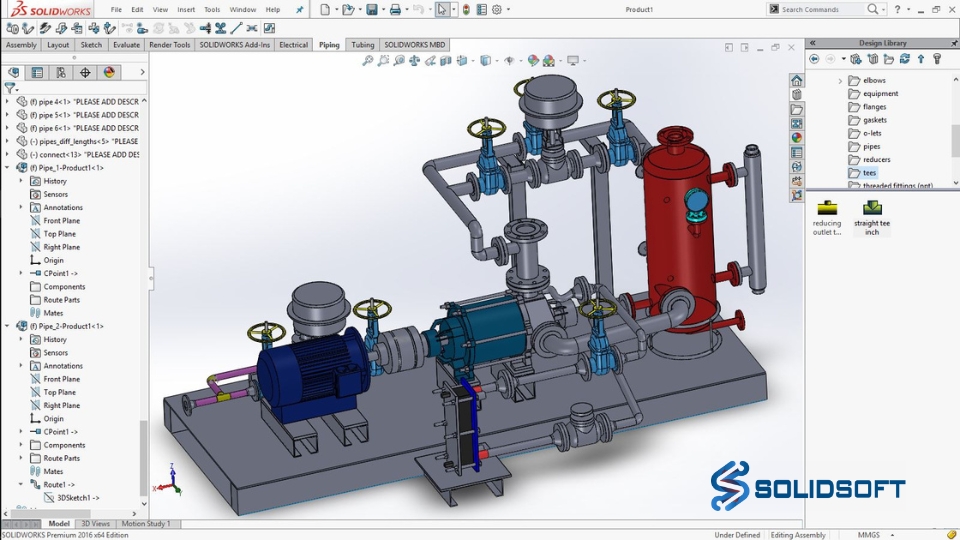Click the Save icon in top toolbar

click(372, 9)
